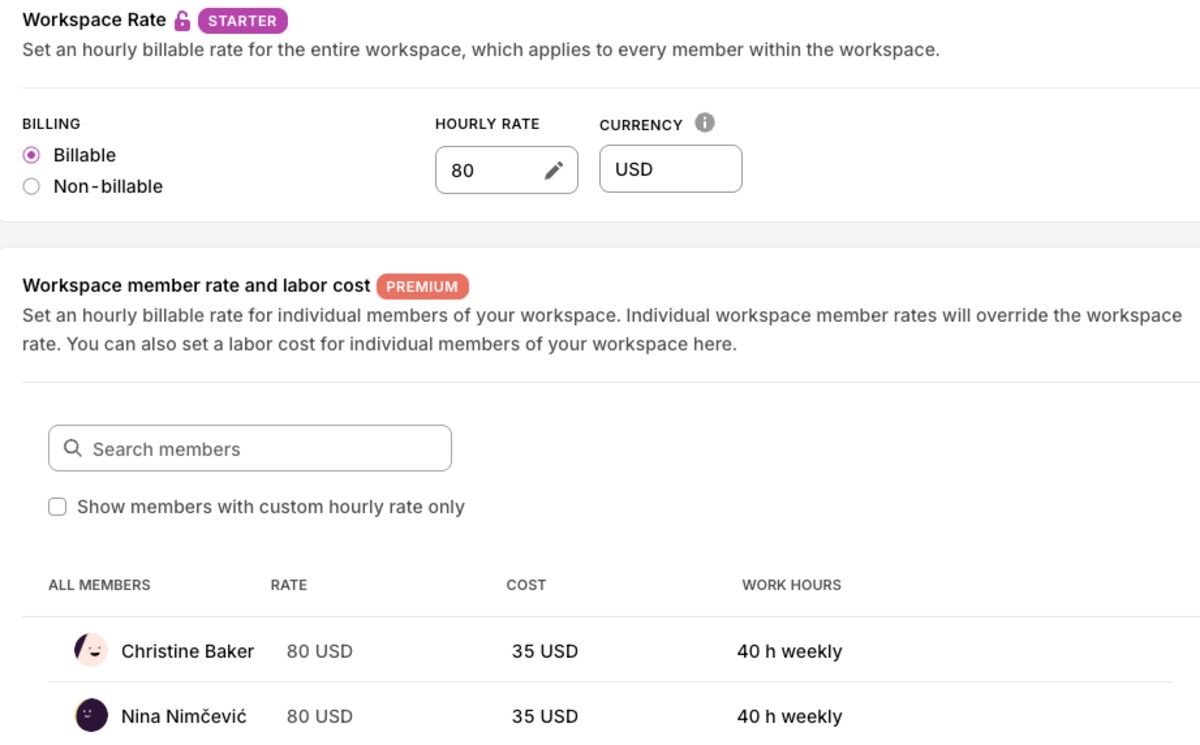The height and width of the screenshot is (745, 1200).
Task: Click the magnifying glass in search members box
Action: tap(72, 447)
